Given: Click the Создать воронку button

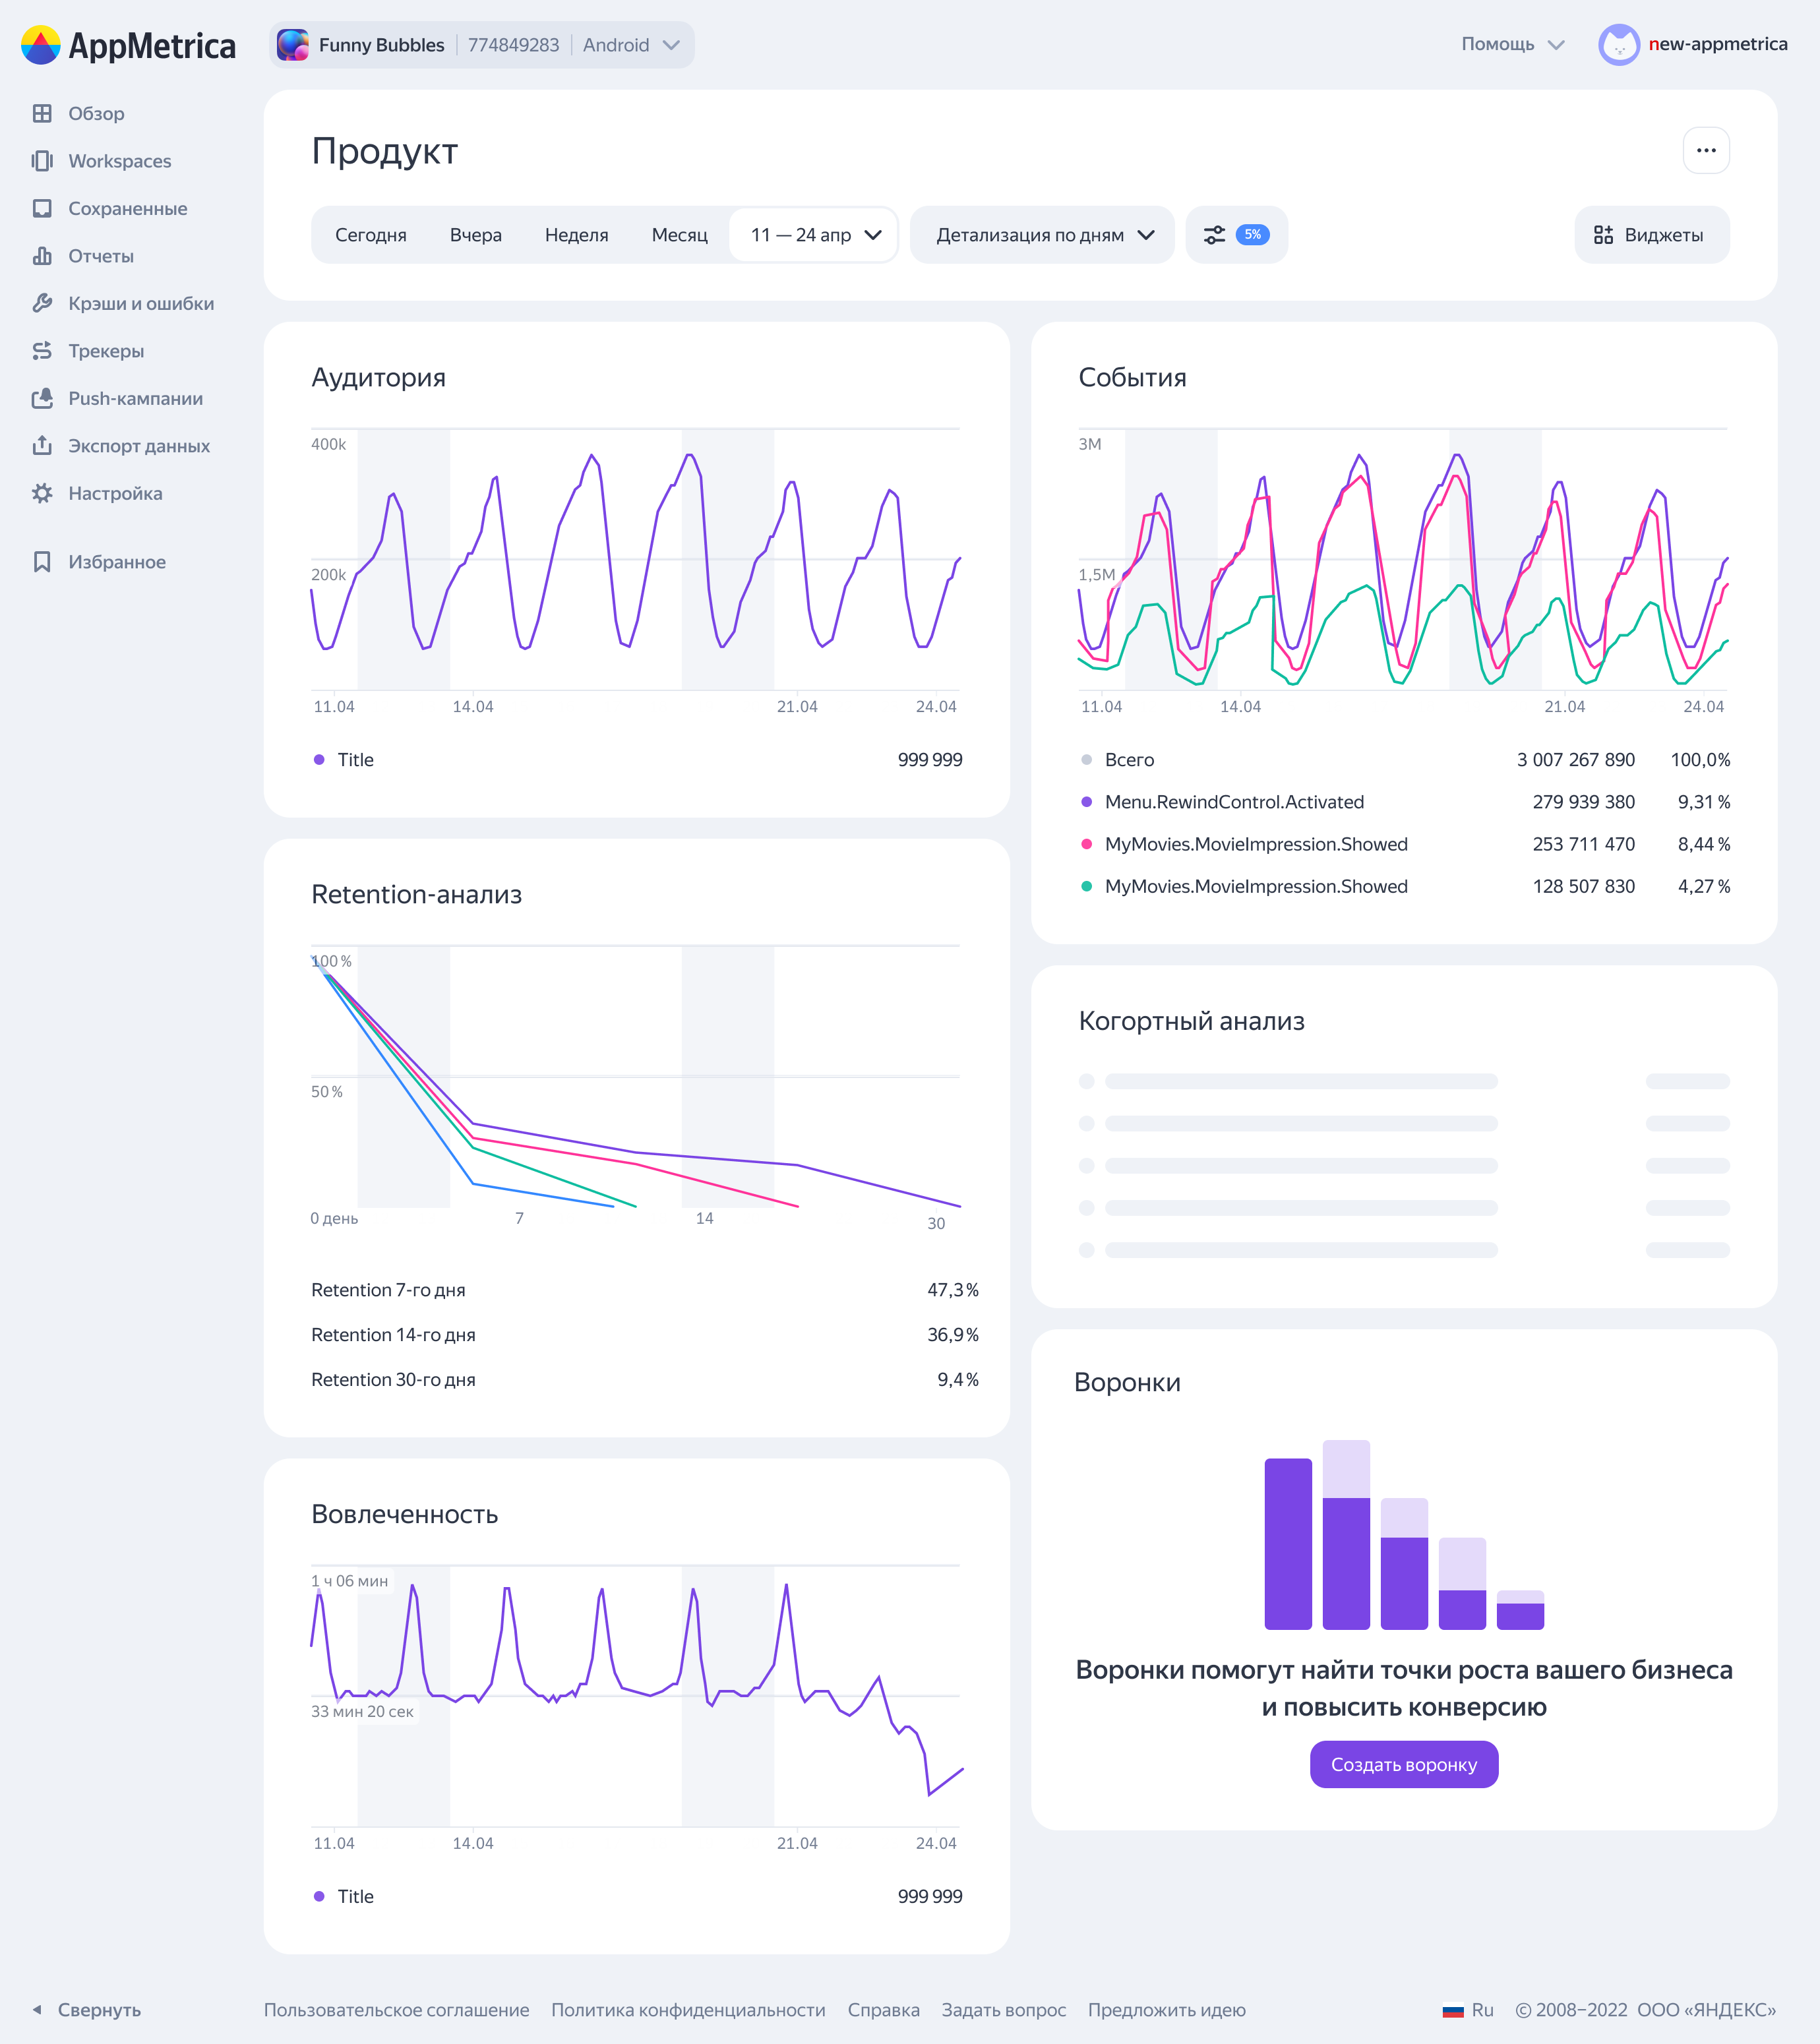Looking at the screenshot, I should point(1403,1765).
